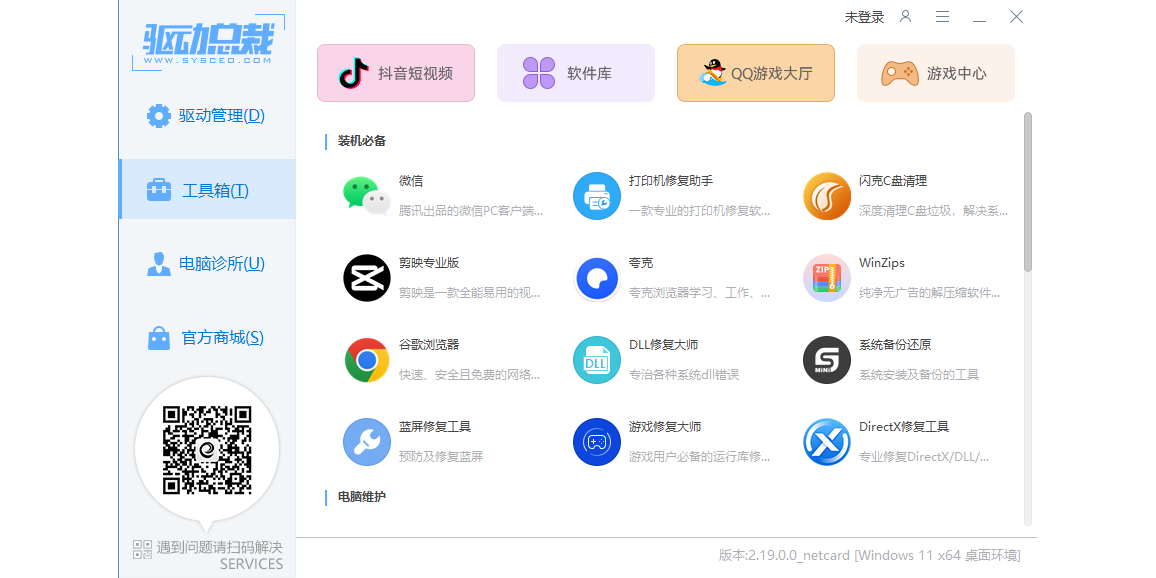Viewport: 1156px width, 578px height.
Task: Click the WinZips title text
Action: (882, 262)
